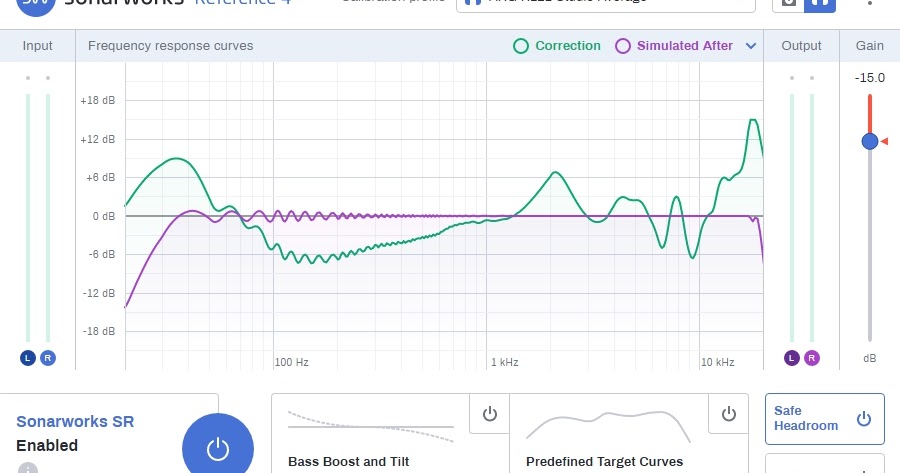Click the Output R channel badge

coord(812,358)
